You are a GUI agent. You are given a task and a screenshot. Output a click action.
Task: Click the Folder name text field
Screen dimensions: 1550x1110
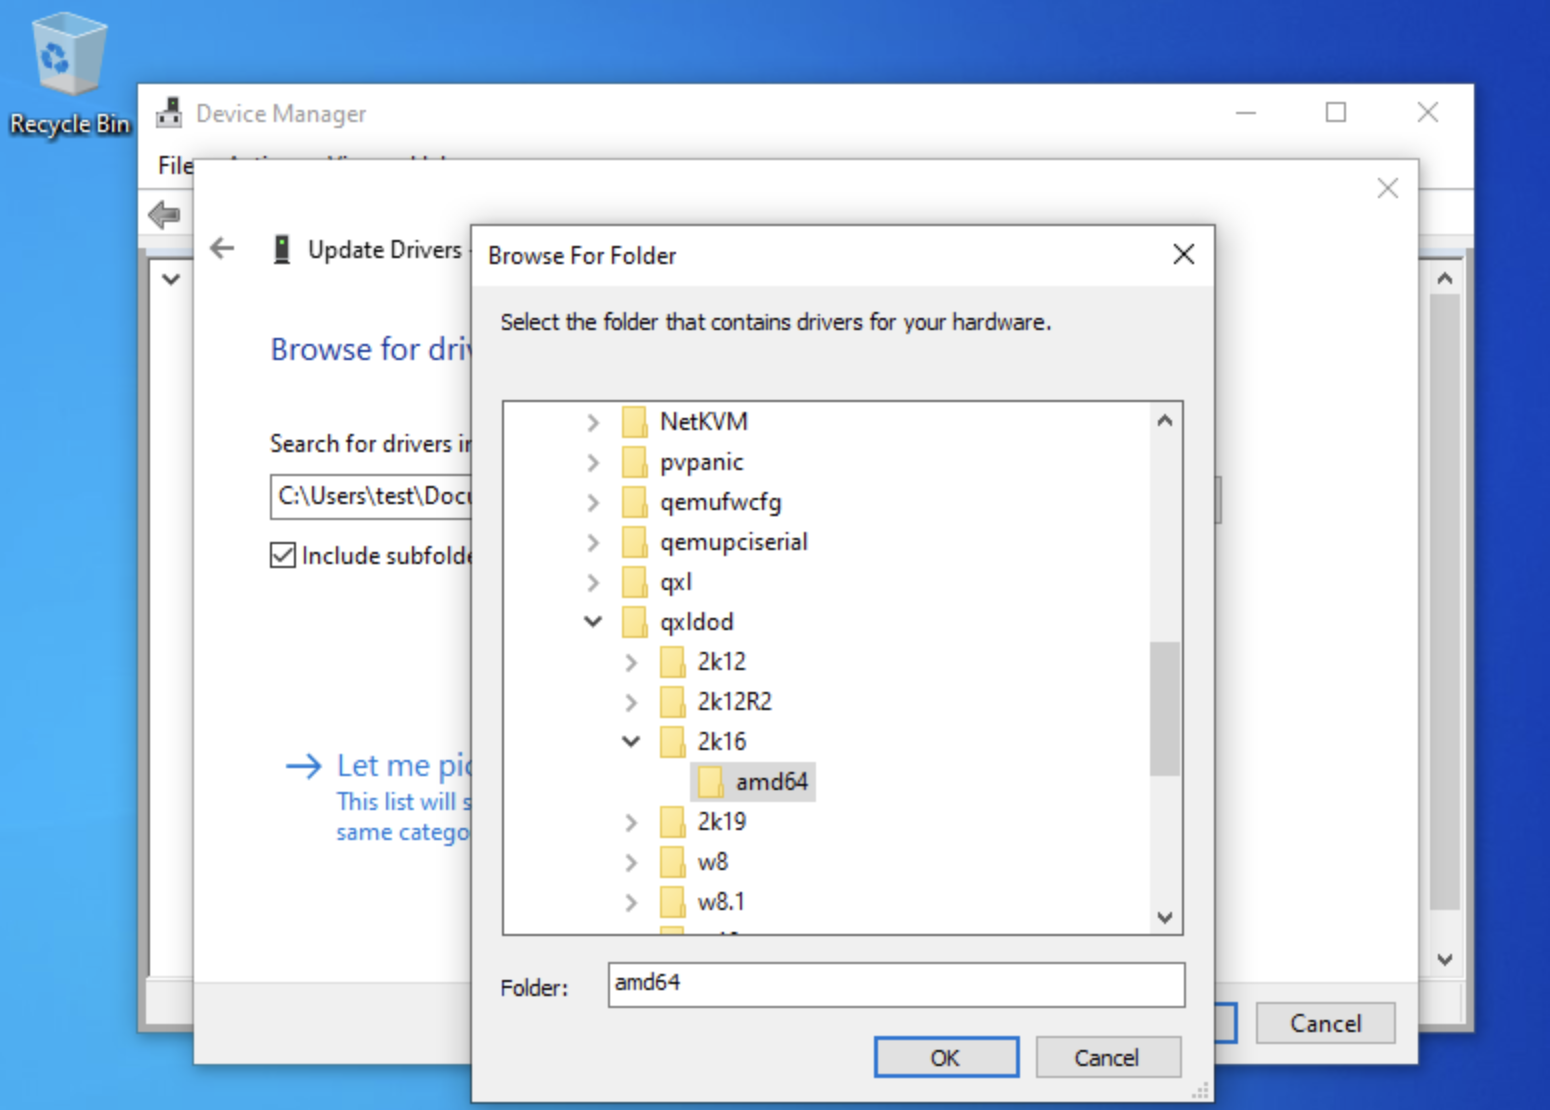895,984
